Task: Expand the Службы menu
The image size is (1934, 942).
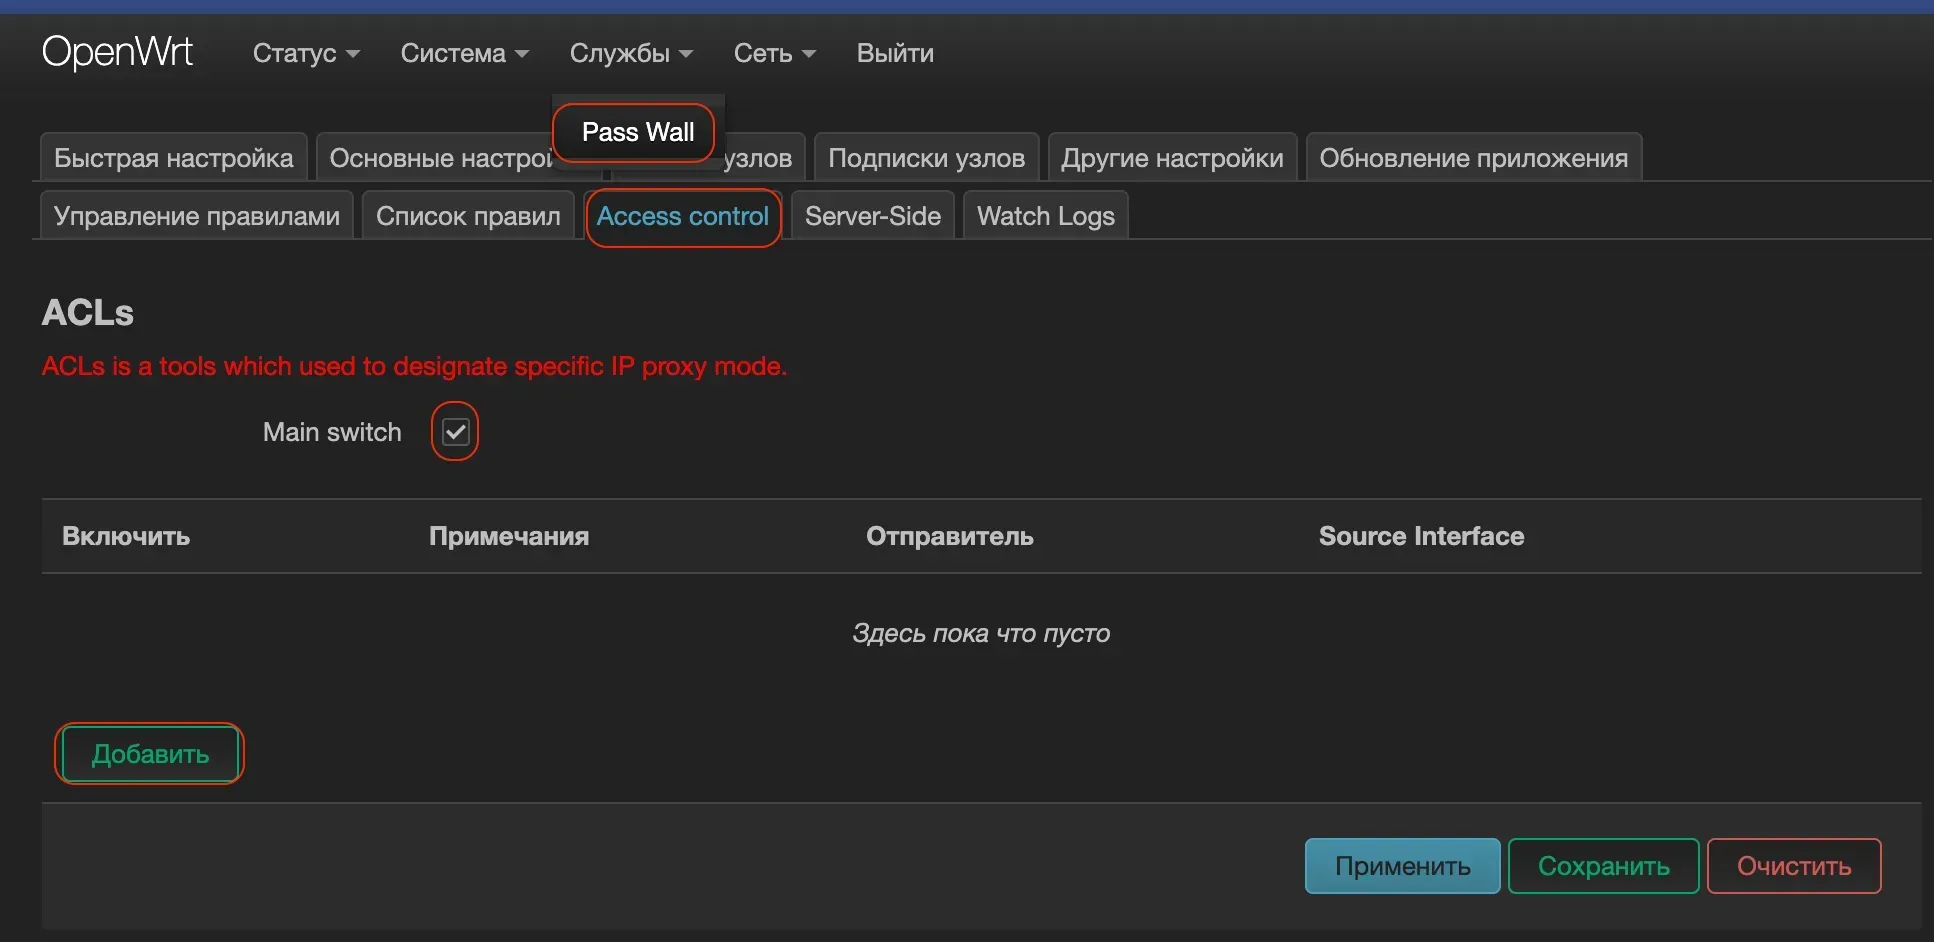Action: (x=631, y=53)
